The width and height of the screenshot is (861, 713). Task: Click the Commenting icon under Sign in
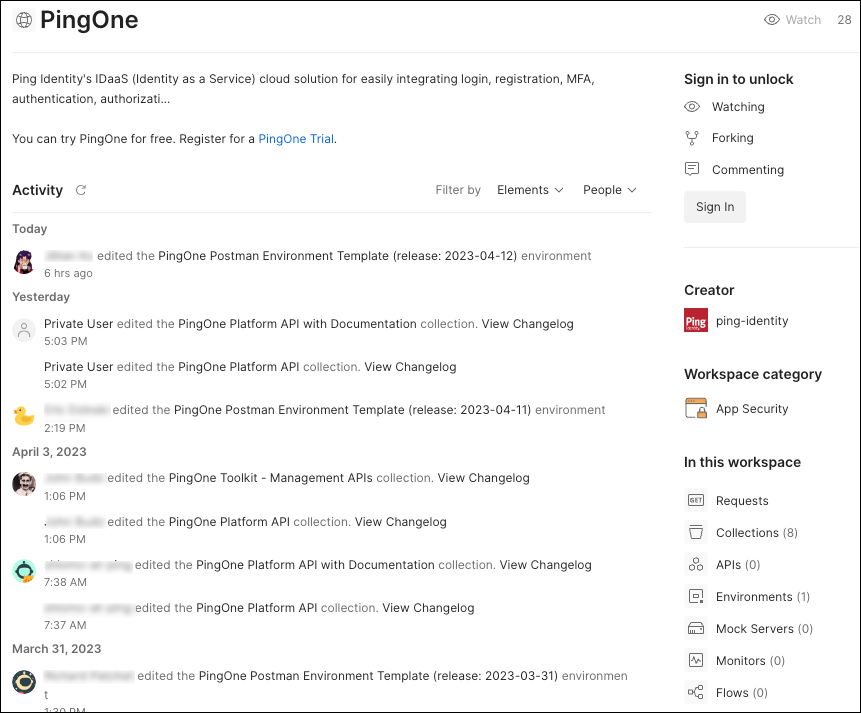[692, 169]
